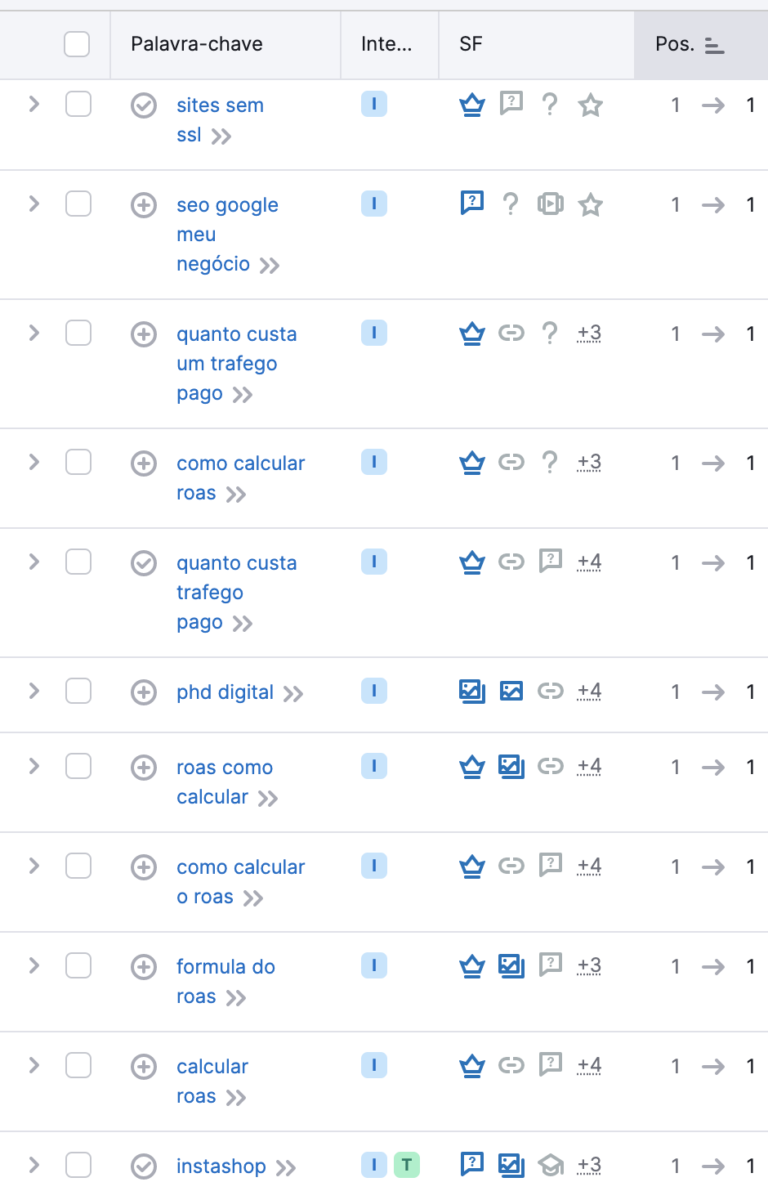The height and width of the screenshot is (1200, 768).
Task: Click the '+3' more SERP features link for 'formula do roas'
Action: [x=589, y=966]
